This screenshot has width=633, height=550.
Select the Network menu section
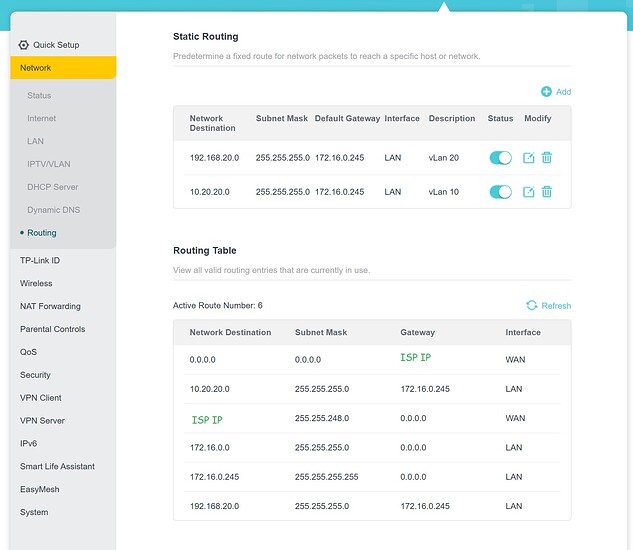[63, 68]
